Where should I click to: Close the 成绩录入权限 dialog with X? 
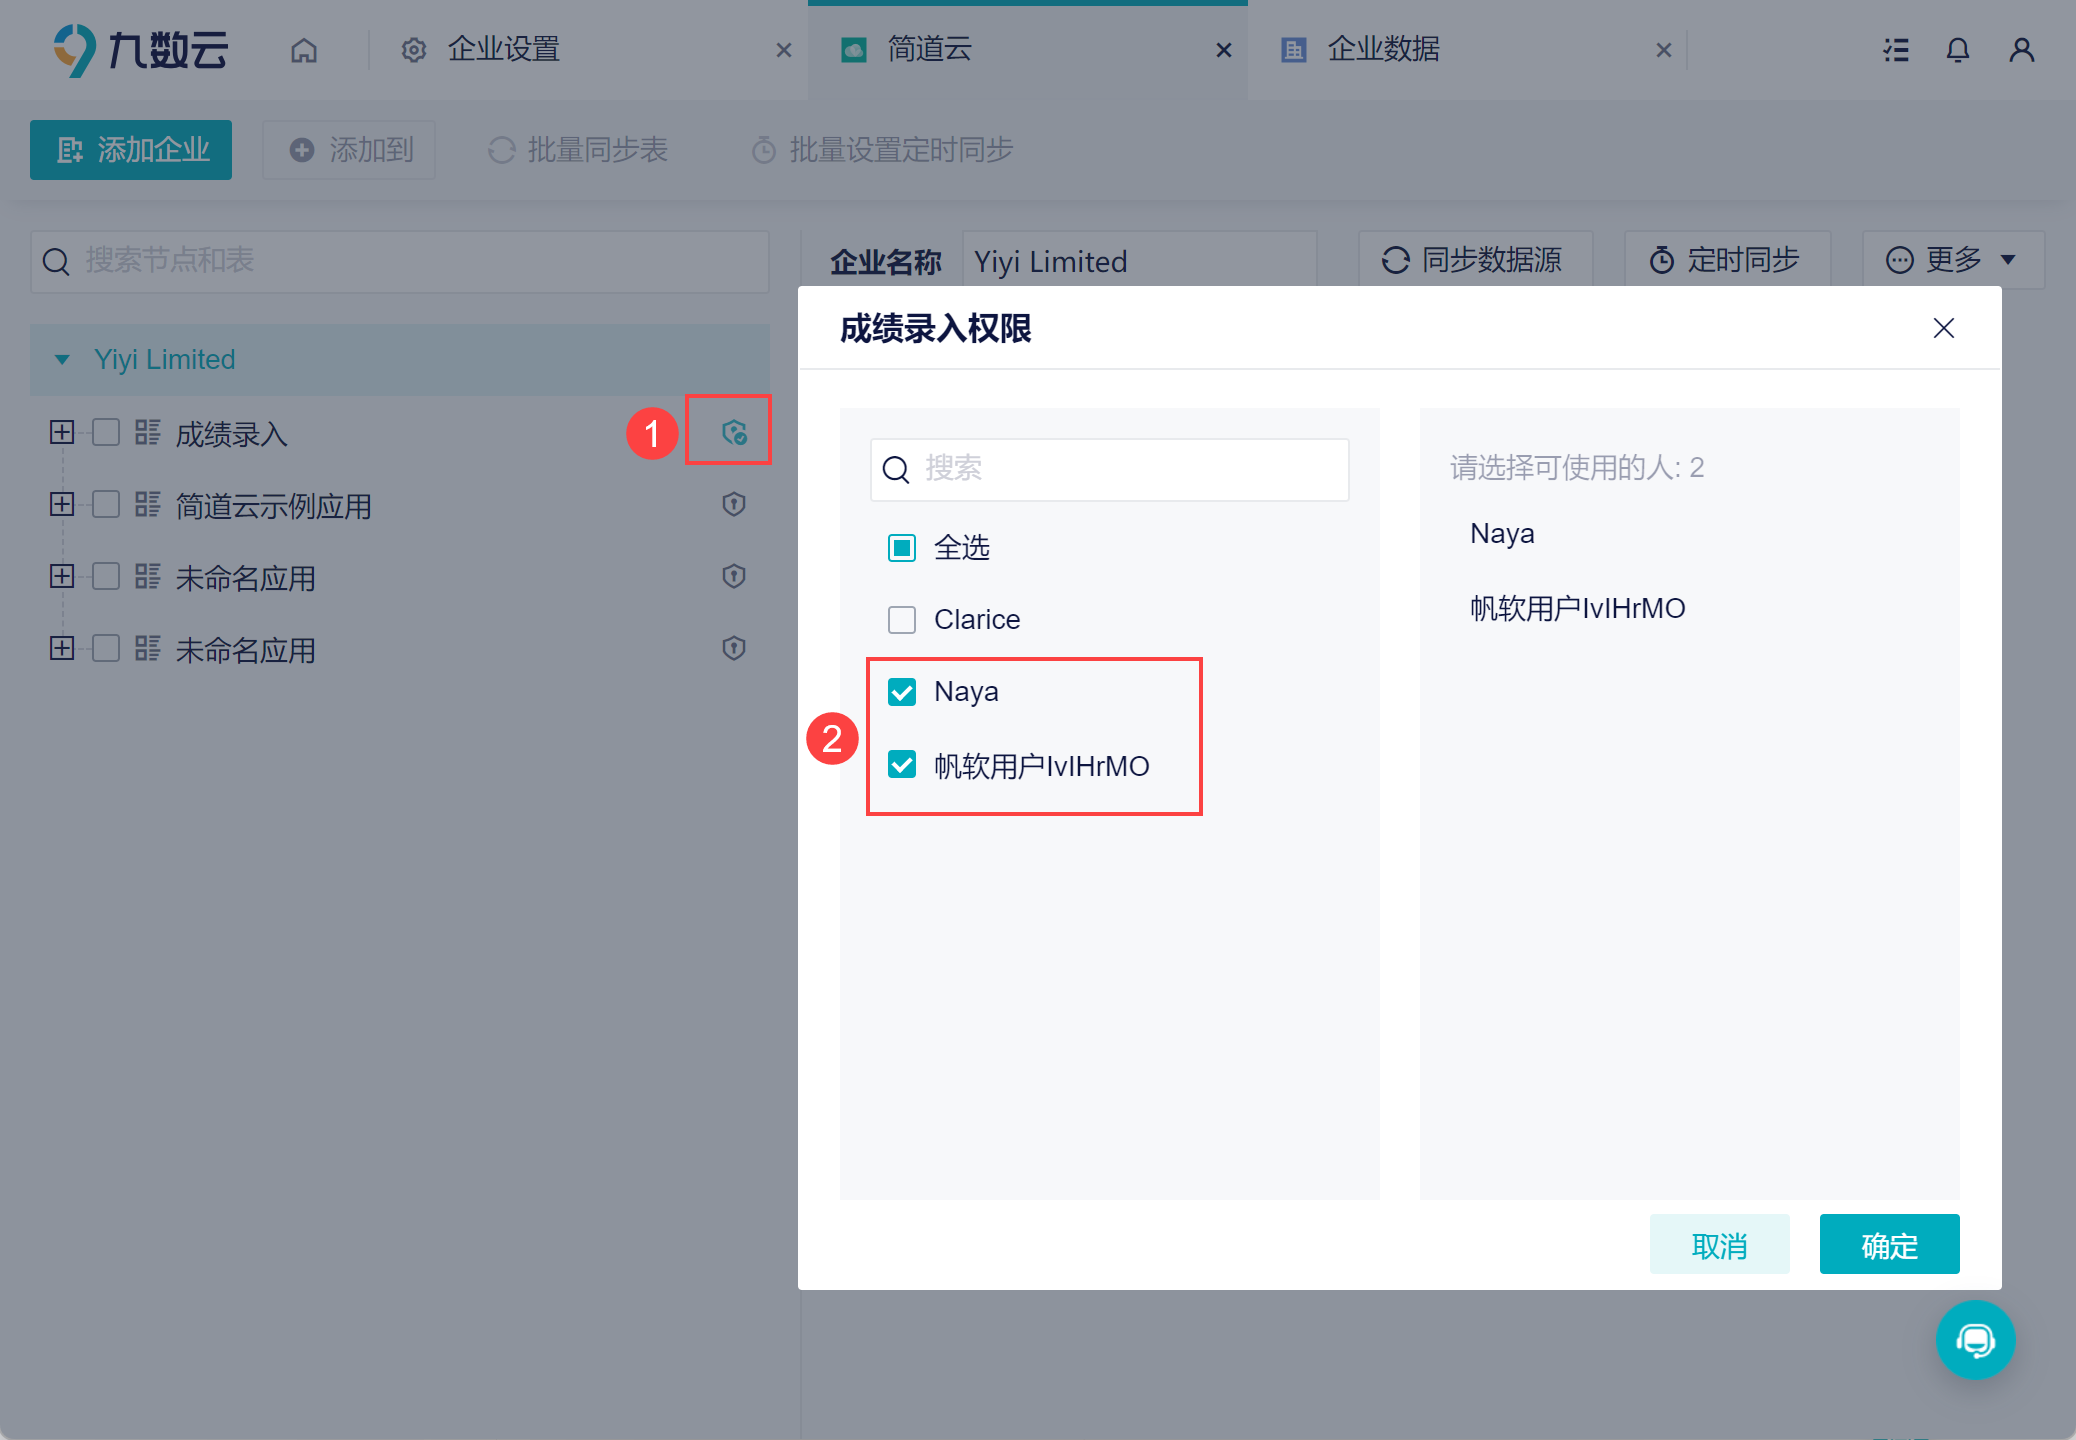(x=1944, y=328)
